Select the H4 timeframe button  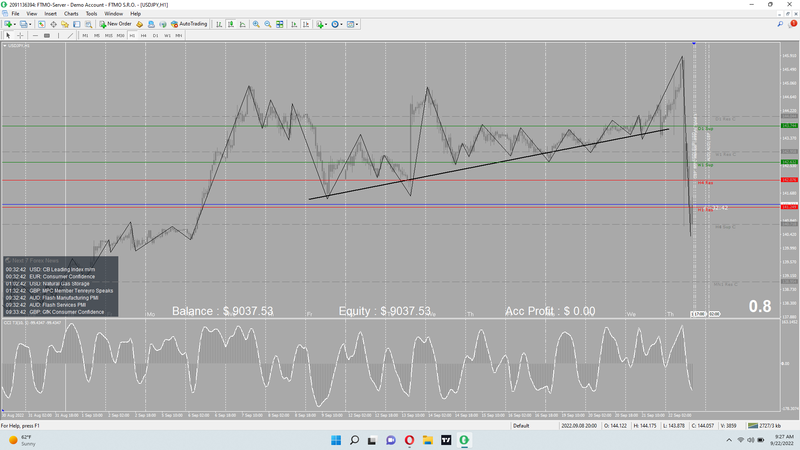[x=144, y=35]
